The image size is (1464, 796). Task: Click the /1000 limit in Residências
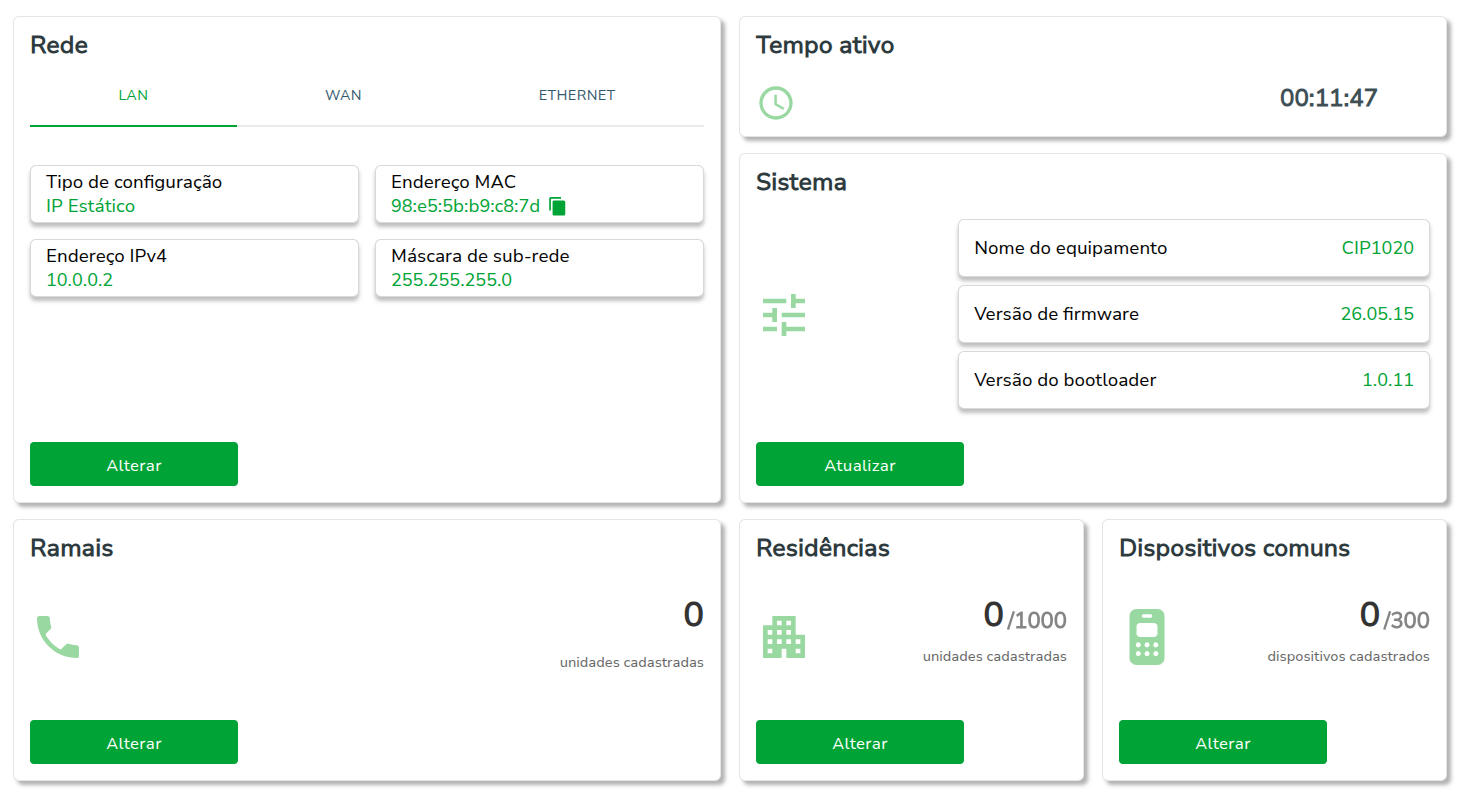click(1037, 621)
